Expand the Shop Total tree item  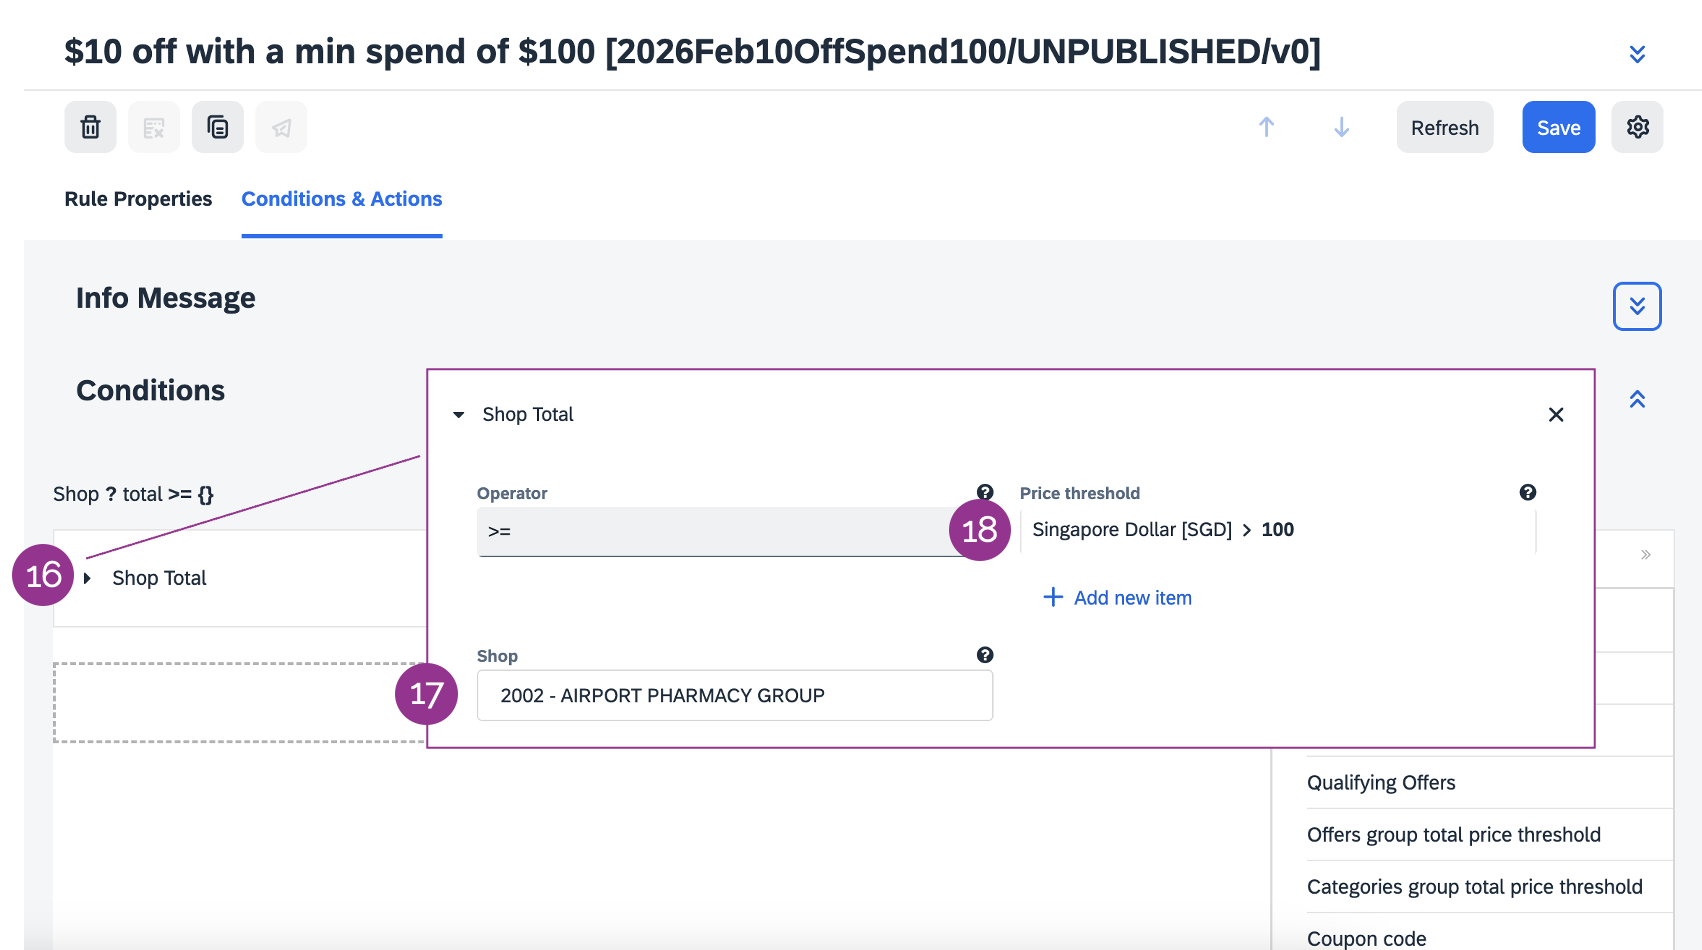(x=88, y=578)
